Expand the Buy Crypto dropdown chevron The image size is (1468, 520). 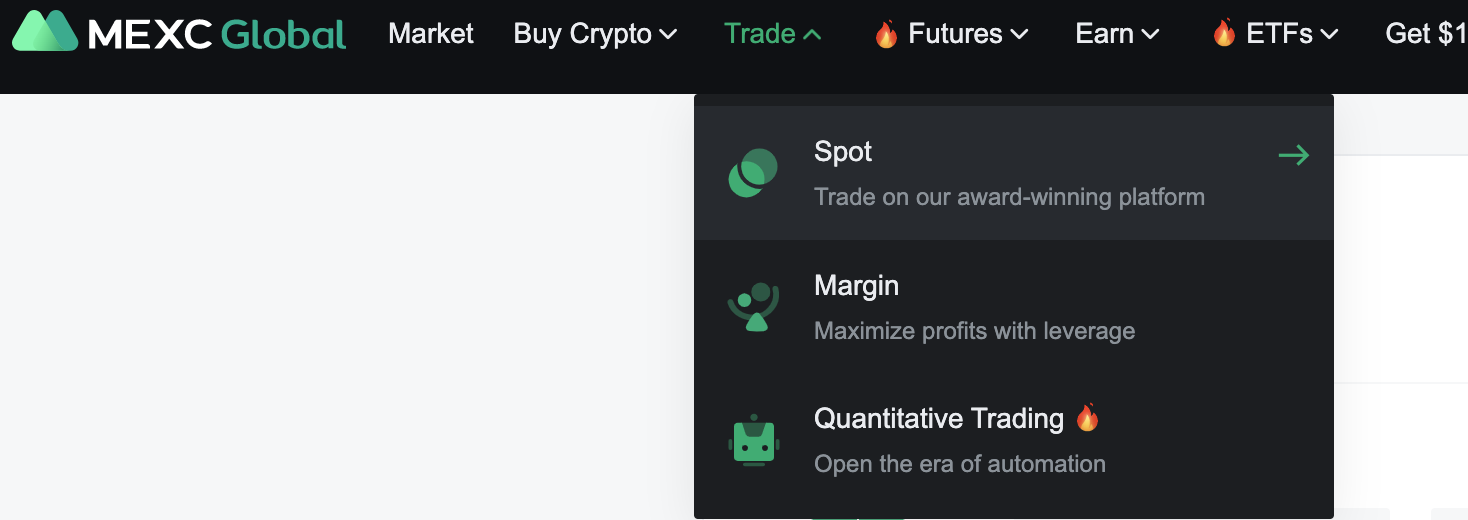coord(669,34)
